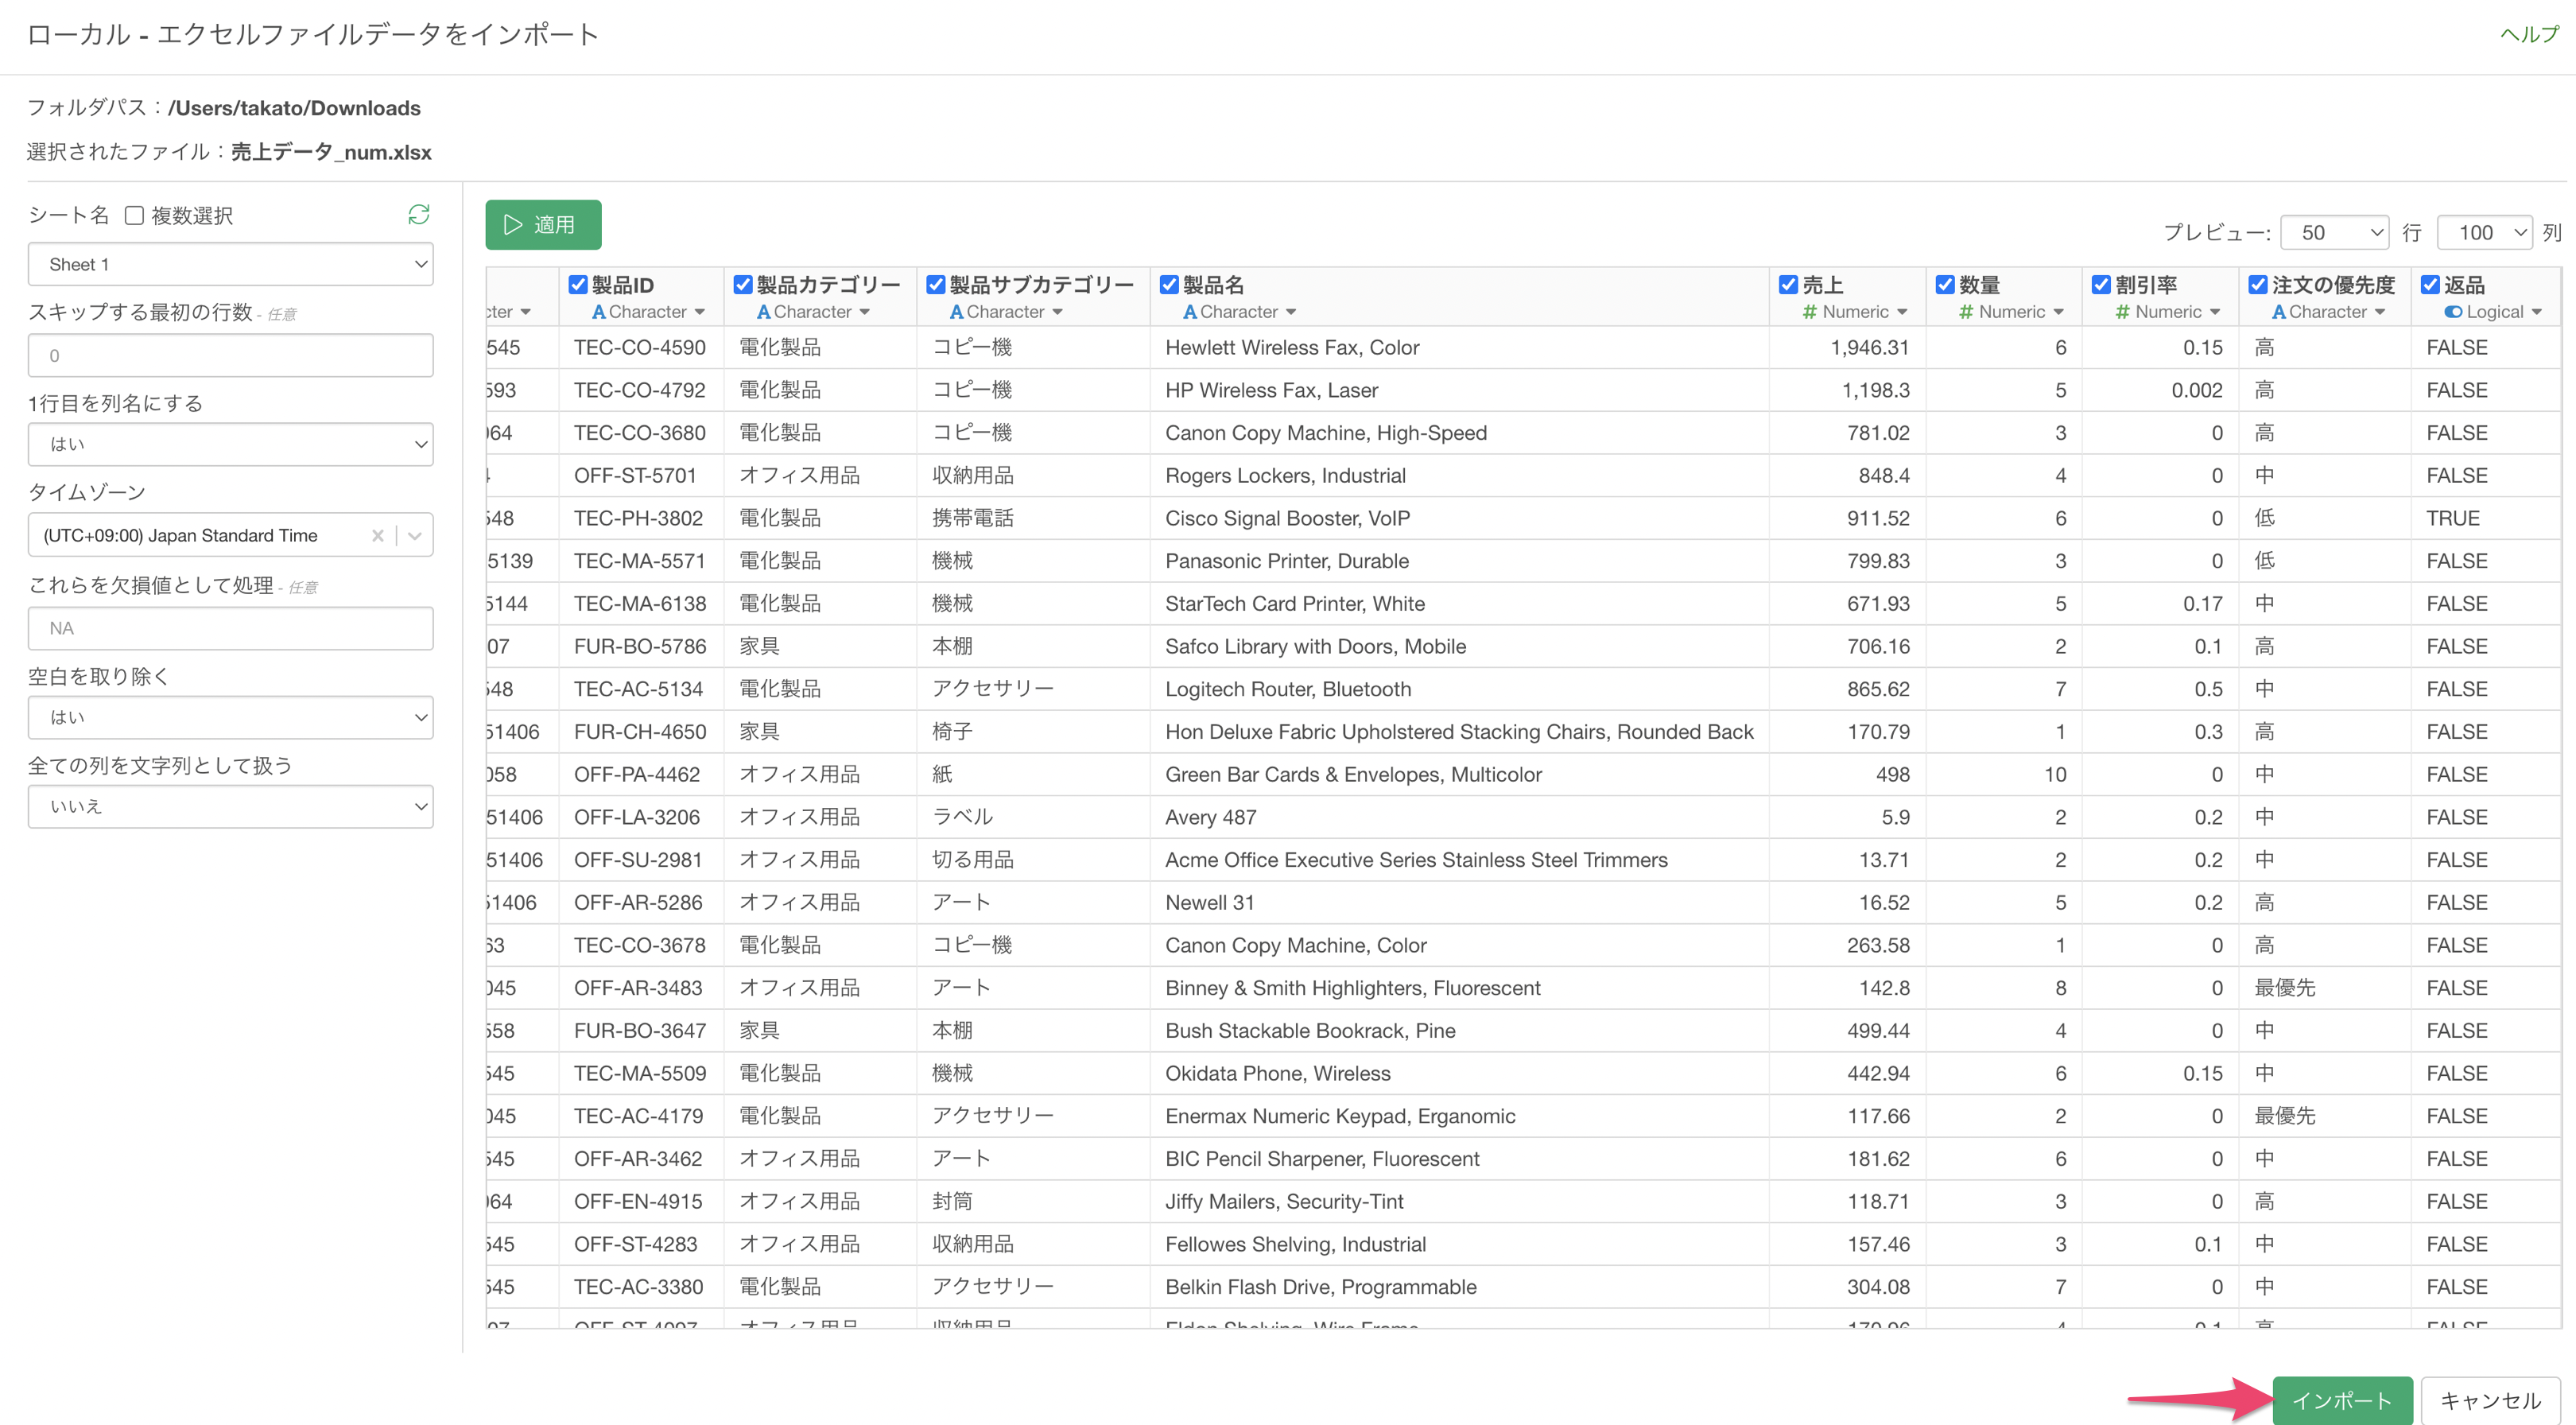2576x1425 pixels.
Task: Change data type of 数量 column
Action: [x=2011, y=312]
